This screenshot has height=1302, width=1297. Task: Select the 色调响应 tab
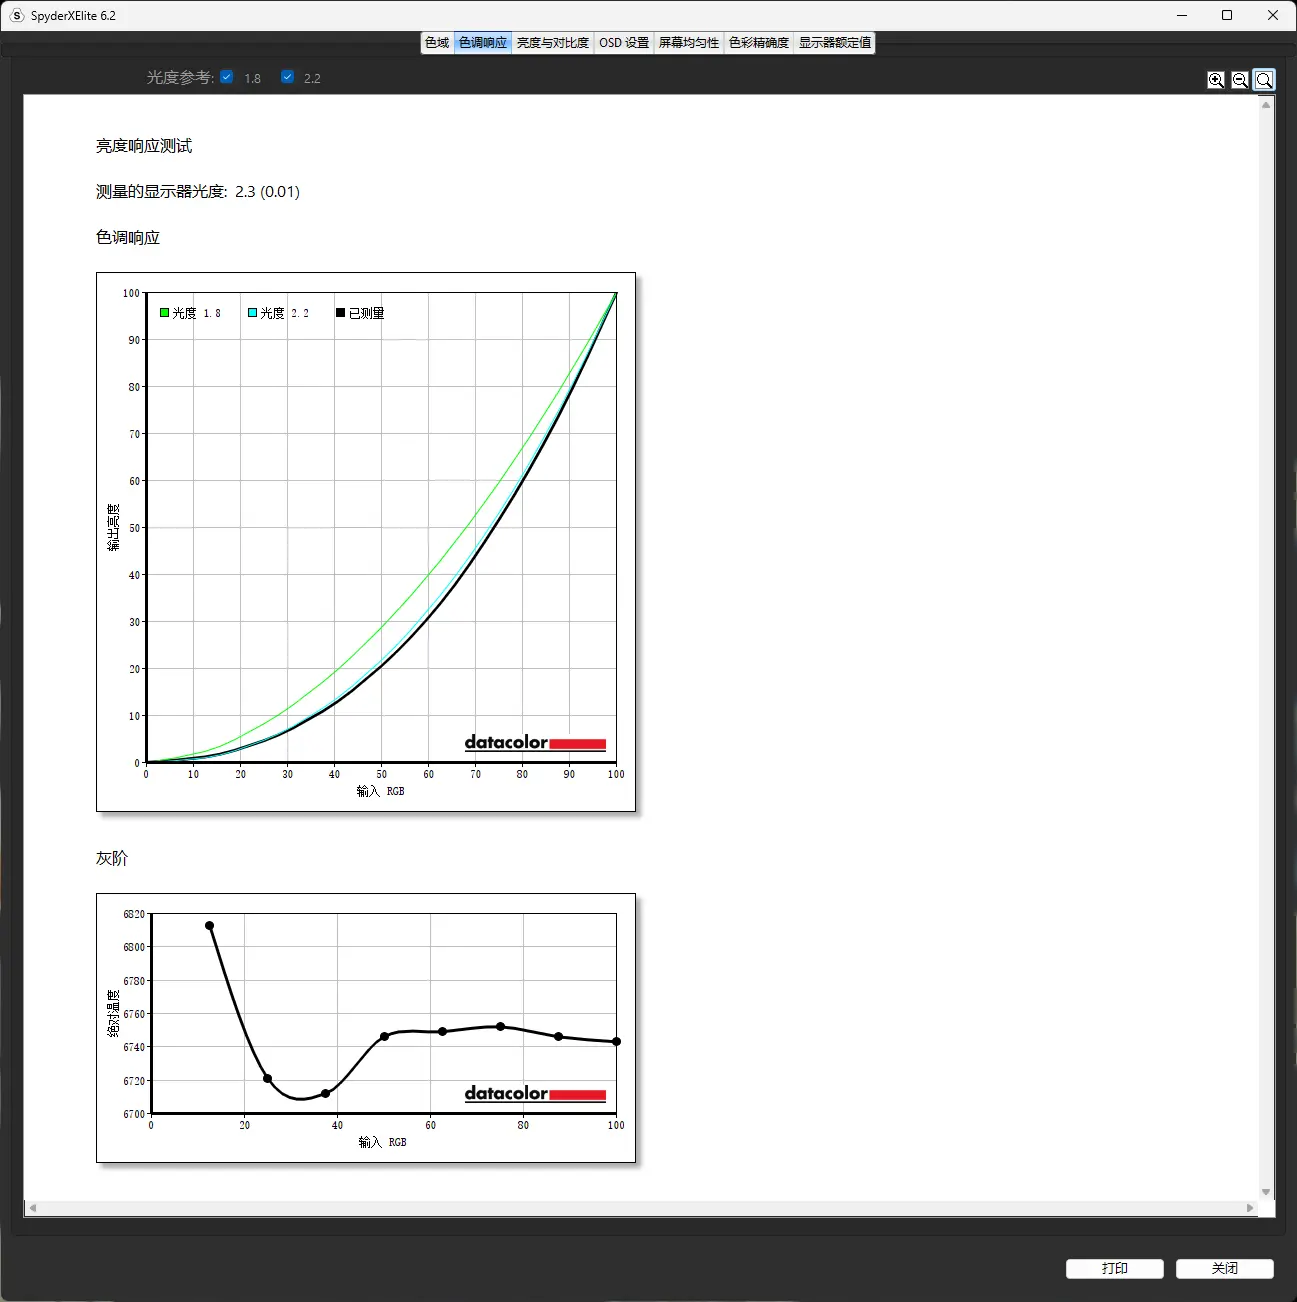(483, 43)
